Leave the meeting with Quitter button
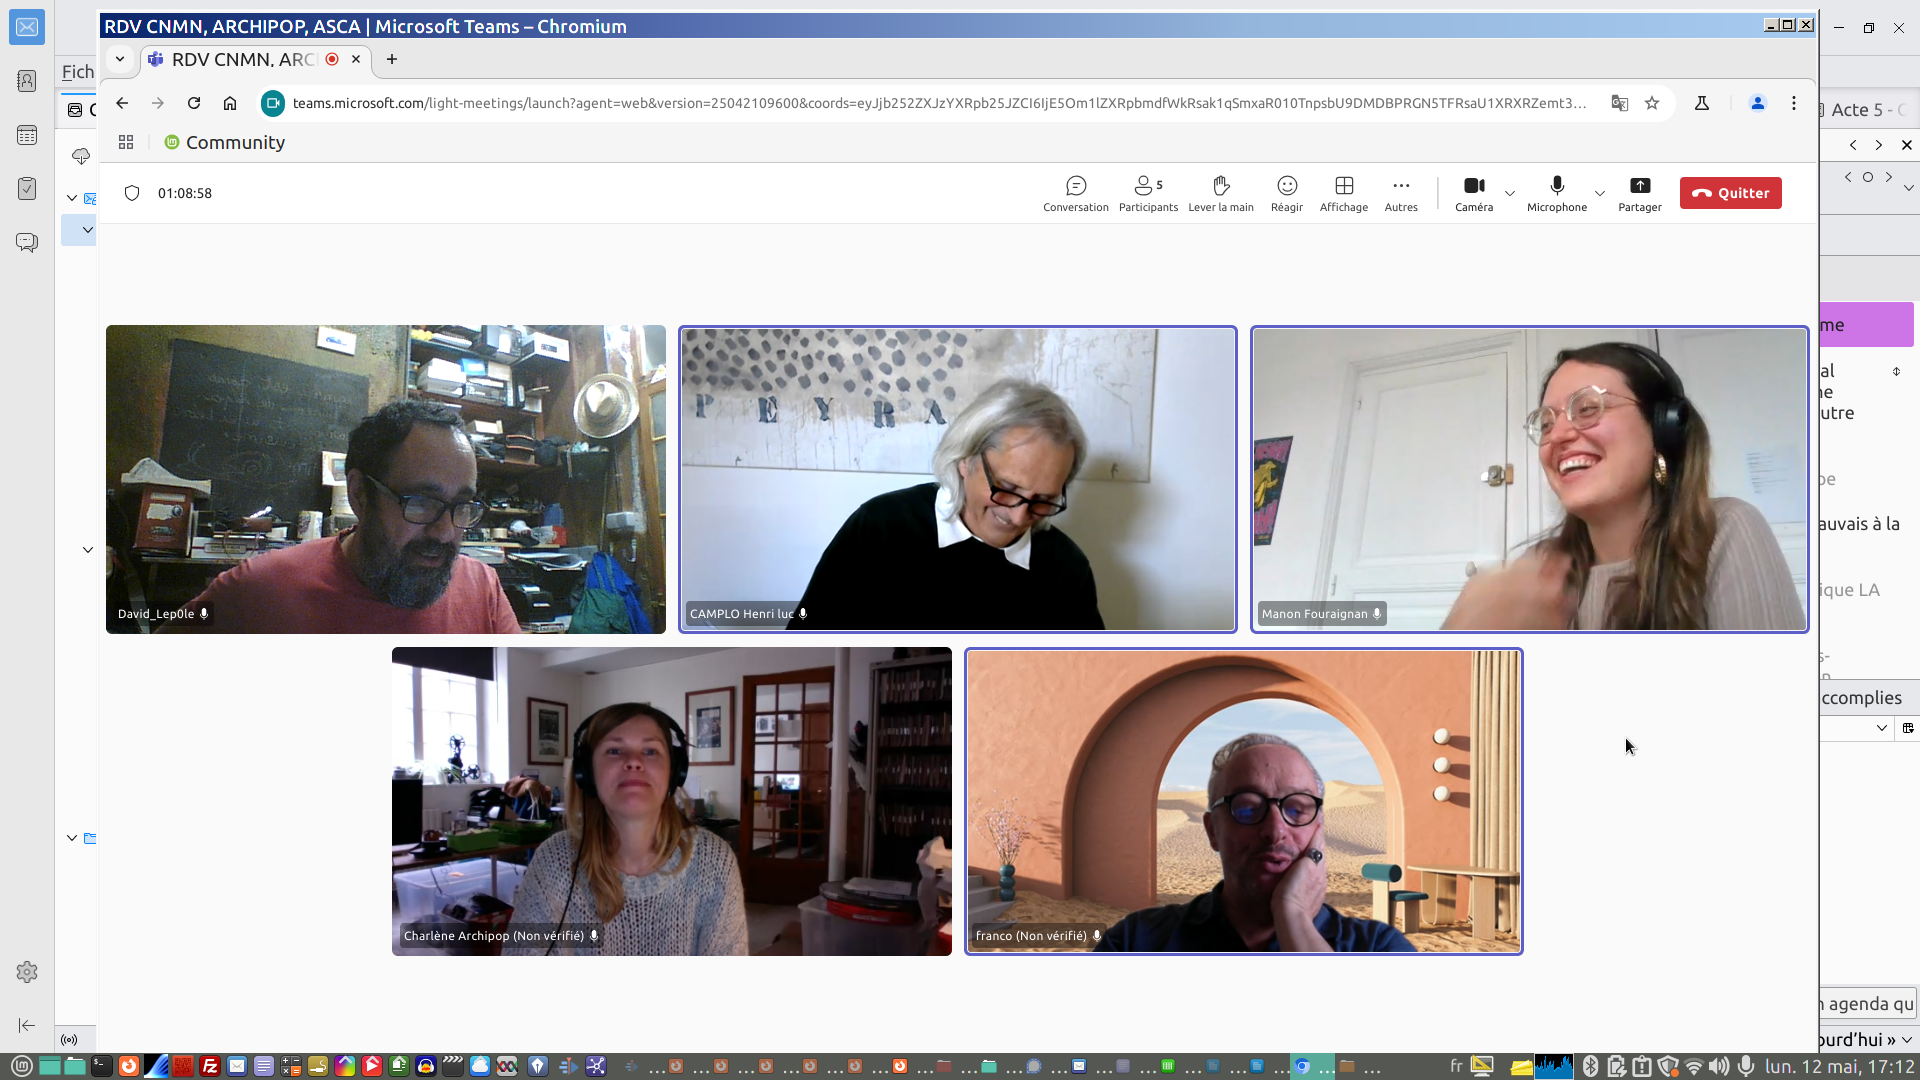Screen dimensions: 1920x1080 1730,193
